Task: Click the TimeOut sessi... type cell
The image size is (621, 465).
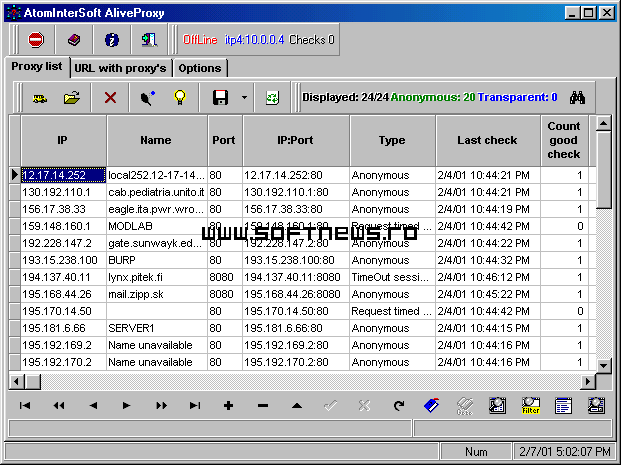Action: (392, 277)
